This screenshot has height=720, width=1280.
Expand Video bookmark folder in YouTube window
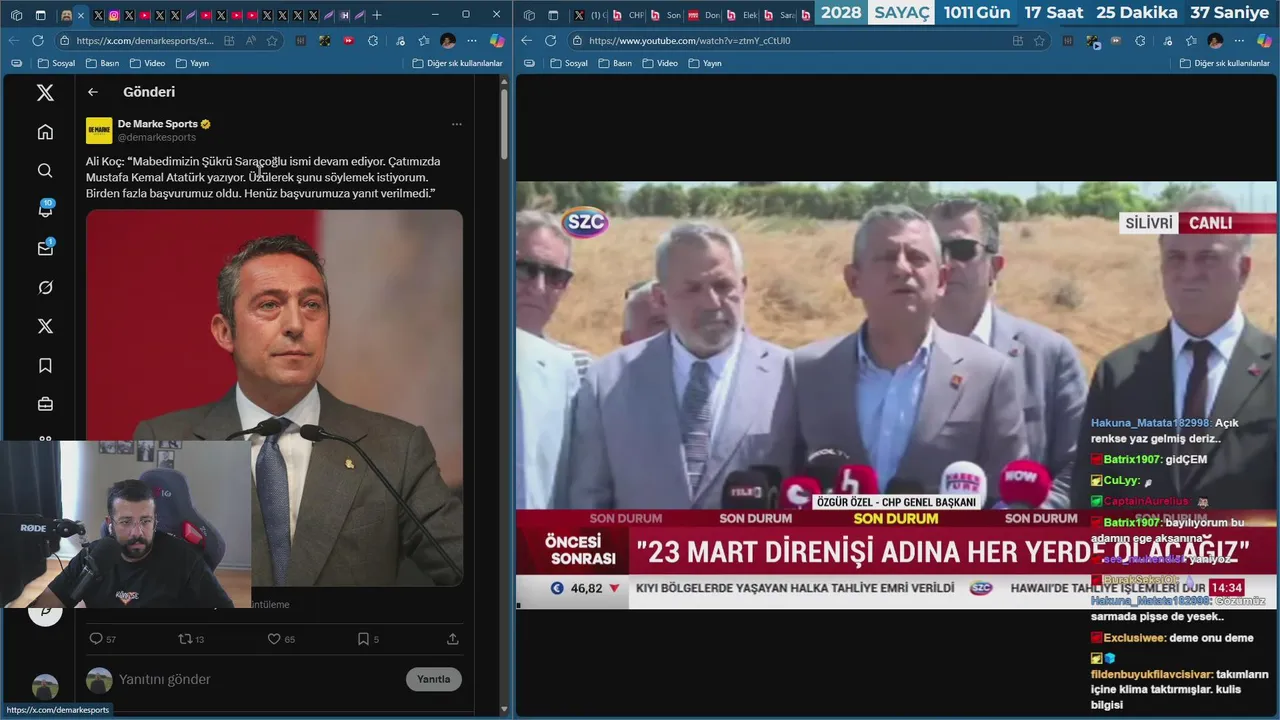(660, 63)
